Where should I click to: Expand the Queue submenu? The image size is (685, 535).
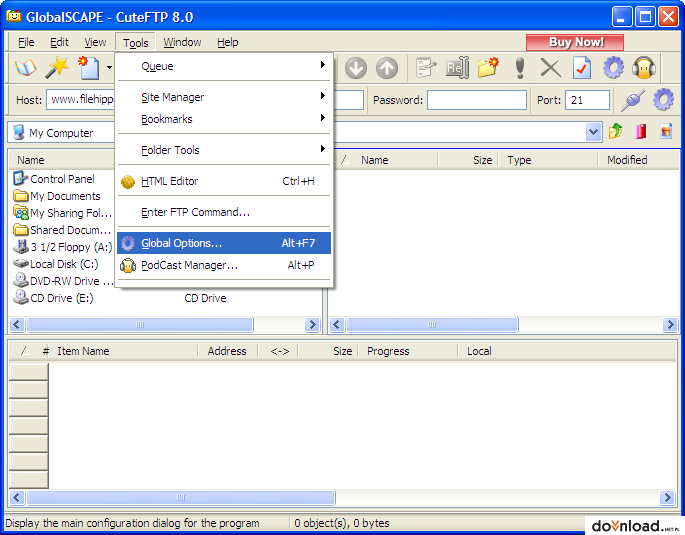223,66
